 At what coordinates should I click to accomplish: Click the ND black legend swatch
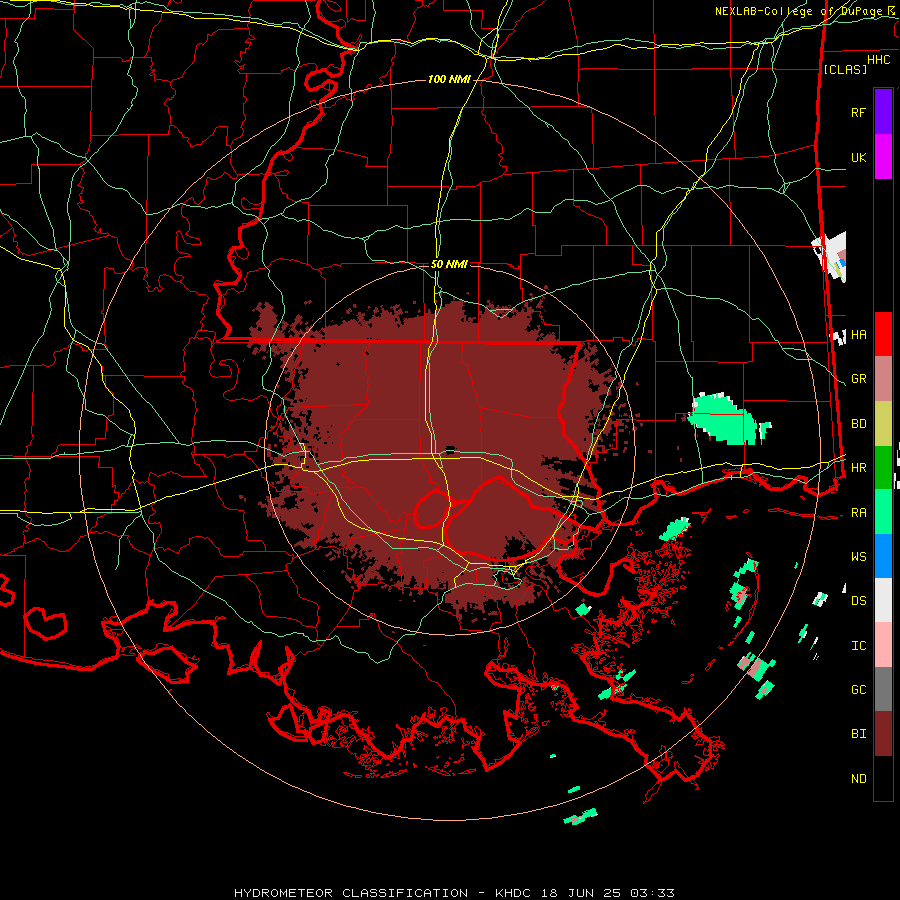coord(883,778)
